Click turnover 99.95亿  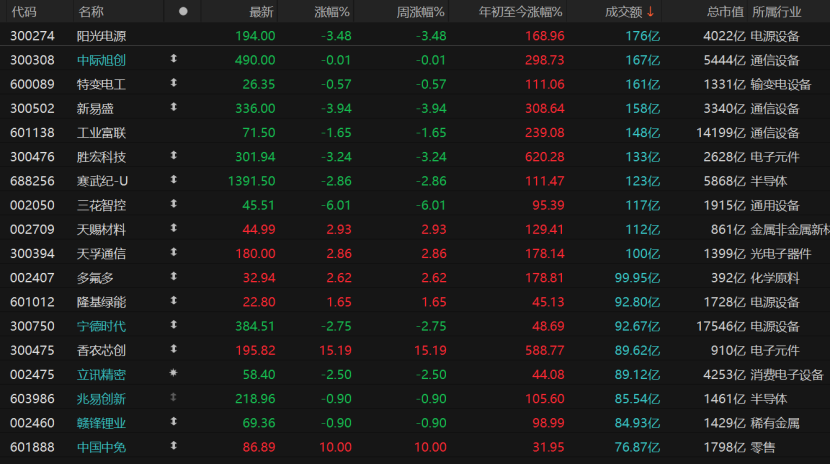tap(637, 278)
